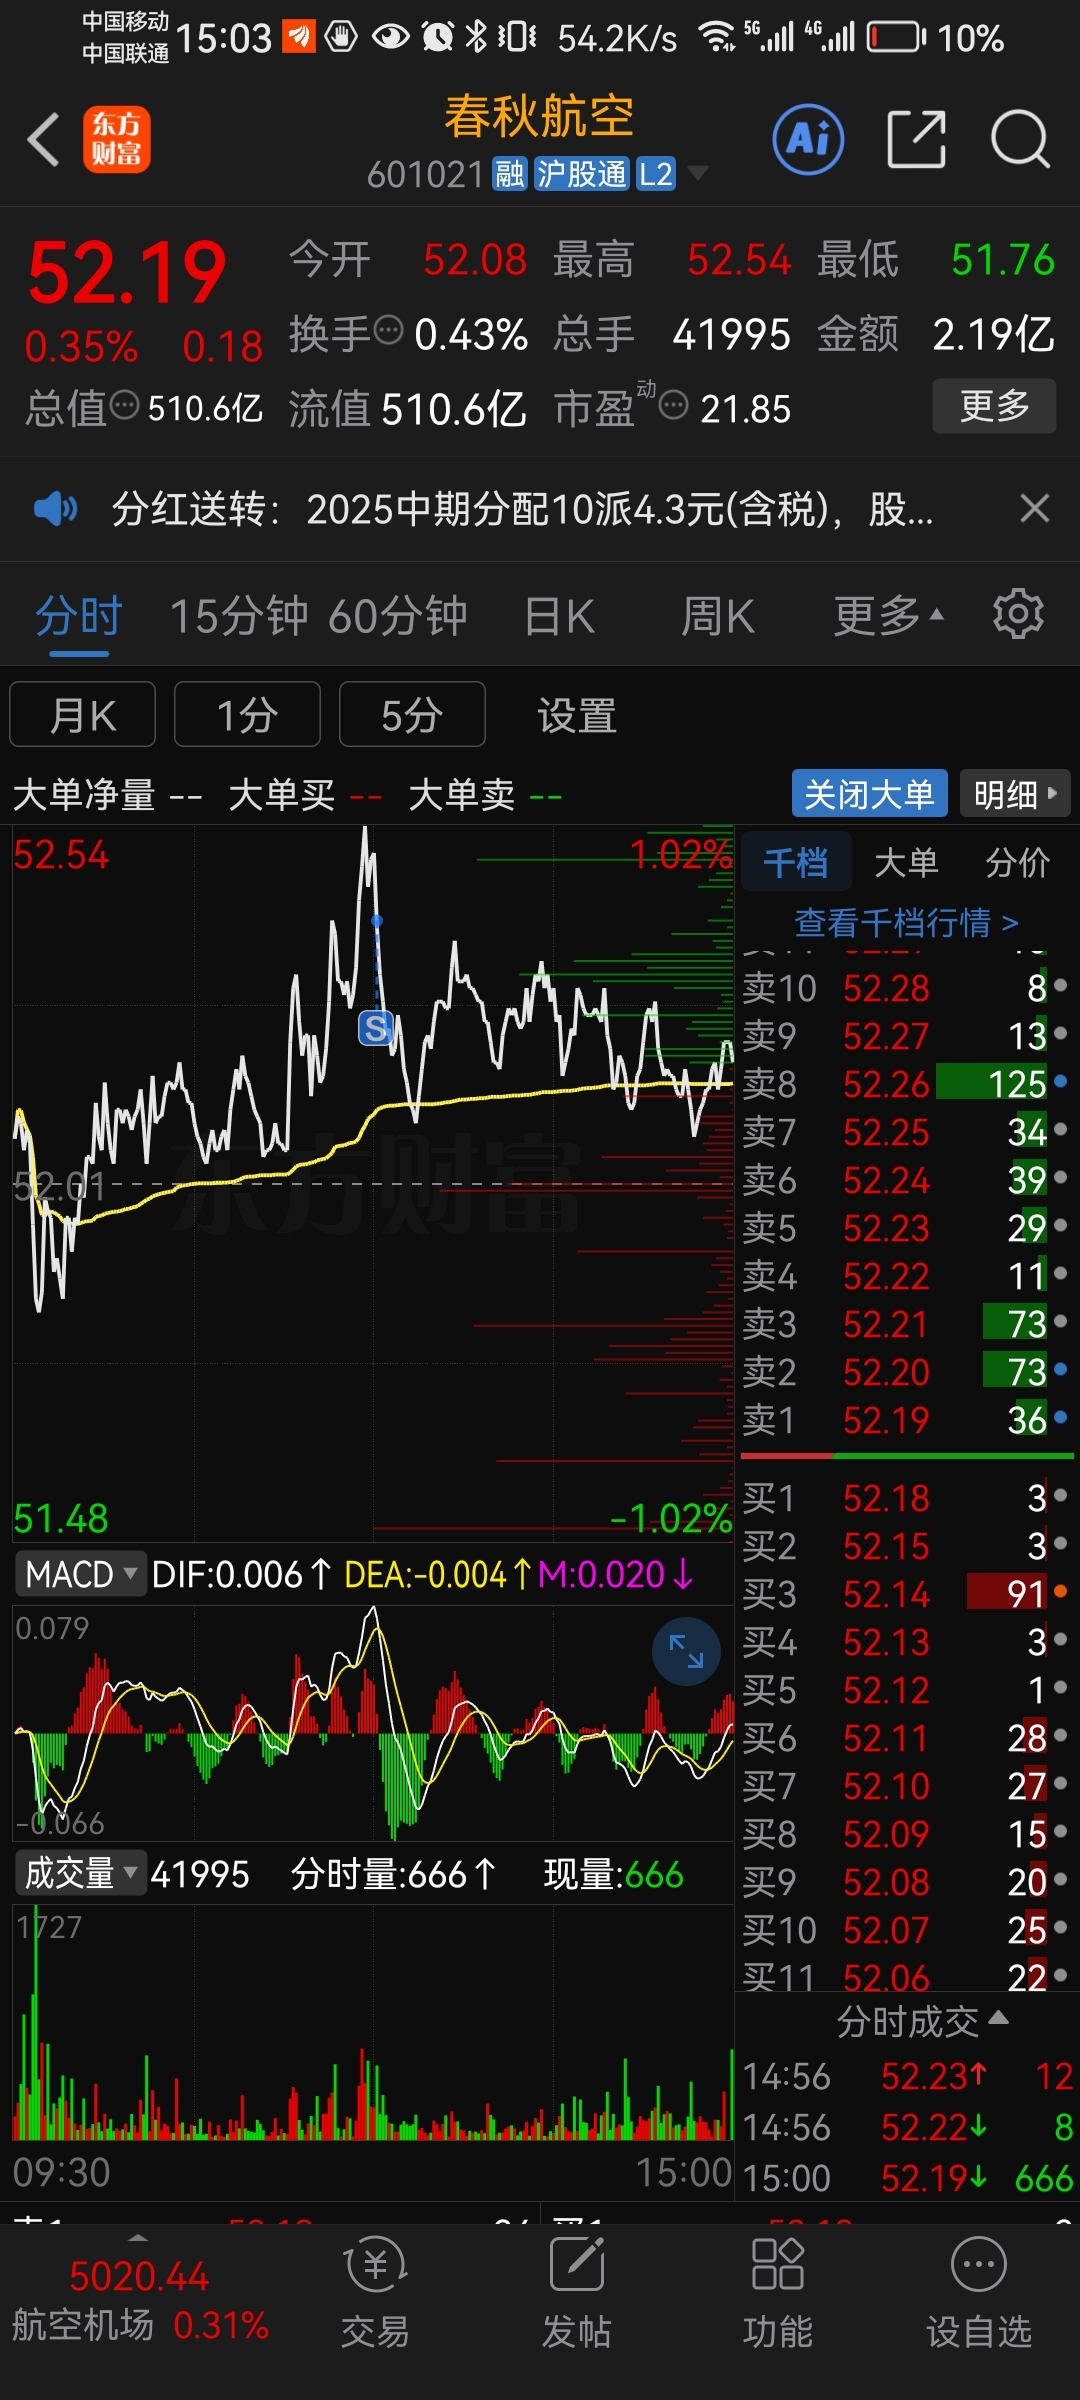The width and height of the screenshot is (1080, 2400).
Task: Open the search magnifier icon
Action: (x=1019, y=139)
